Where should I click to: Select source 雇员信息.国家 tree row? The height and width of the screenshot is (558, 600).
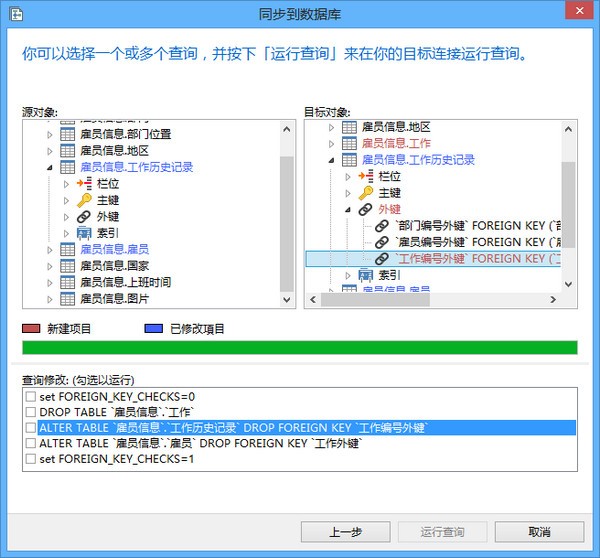tap(114, 266)
